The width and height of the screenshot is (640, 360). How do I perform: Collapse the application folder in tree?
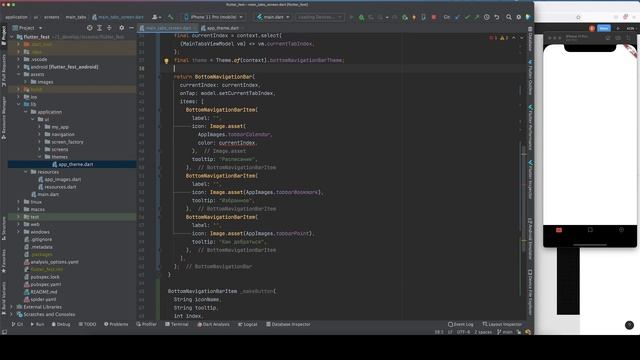click(x=26, y=112)
